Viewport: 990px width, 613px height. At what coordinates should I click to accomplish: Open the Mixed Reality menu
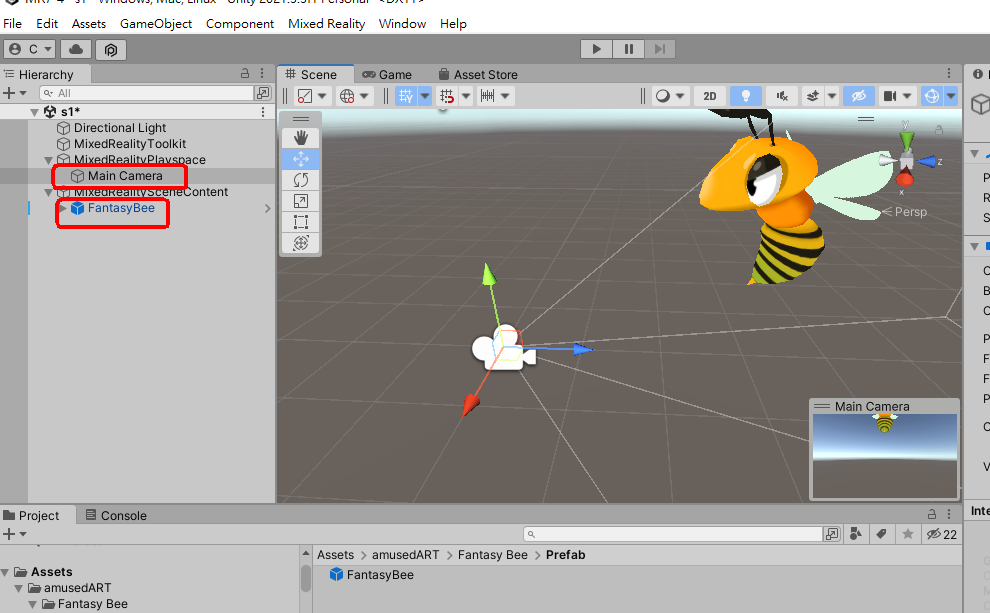[326, 23]
